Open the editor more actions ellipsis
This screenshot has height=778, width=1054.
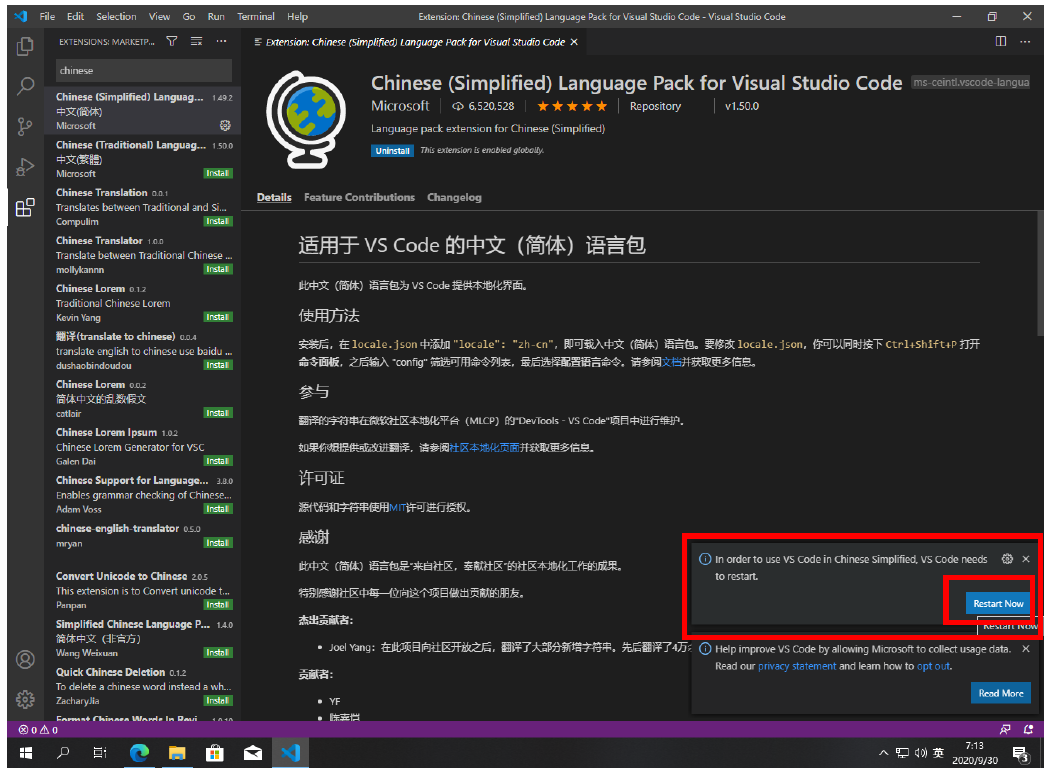[1025, 42]
